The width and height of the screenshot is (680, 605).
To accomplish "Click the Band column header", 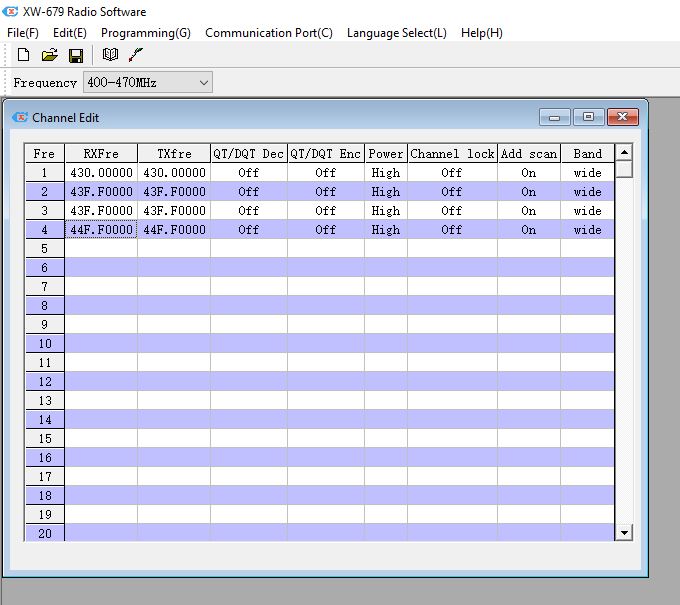I will pos(587,154).
